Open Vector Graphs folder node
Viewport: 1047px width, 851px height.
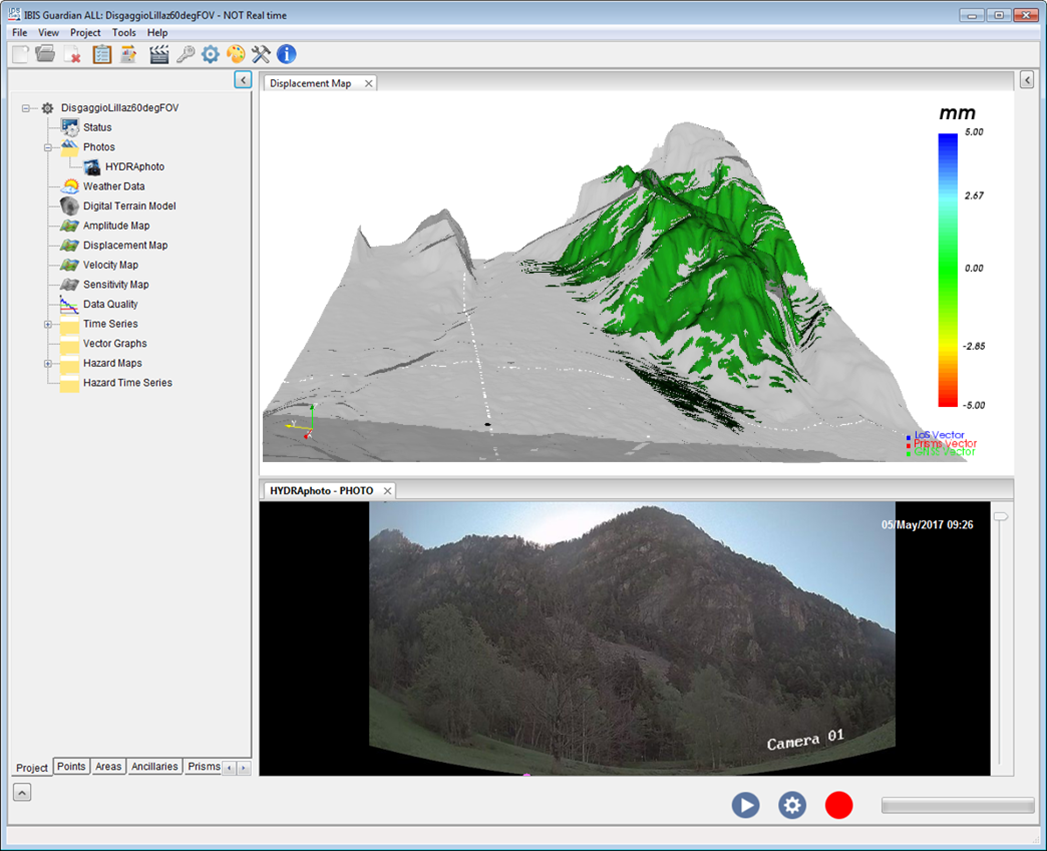click(114, 343)
